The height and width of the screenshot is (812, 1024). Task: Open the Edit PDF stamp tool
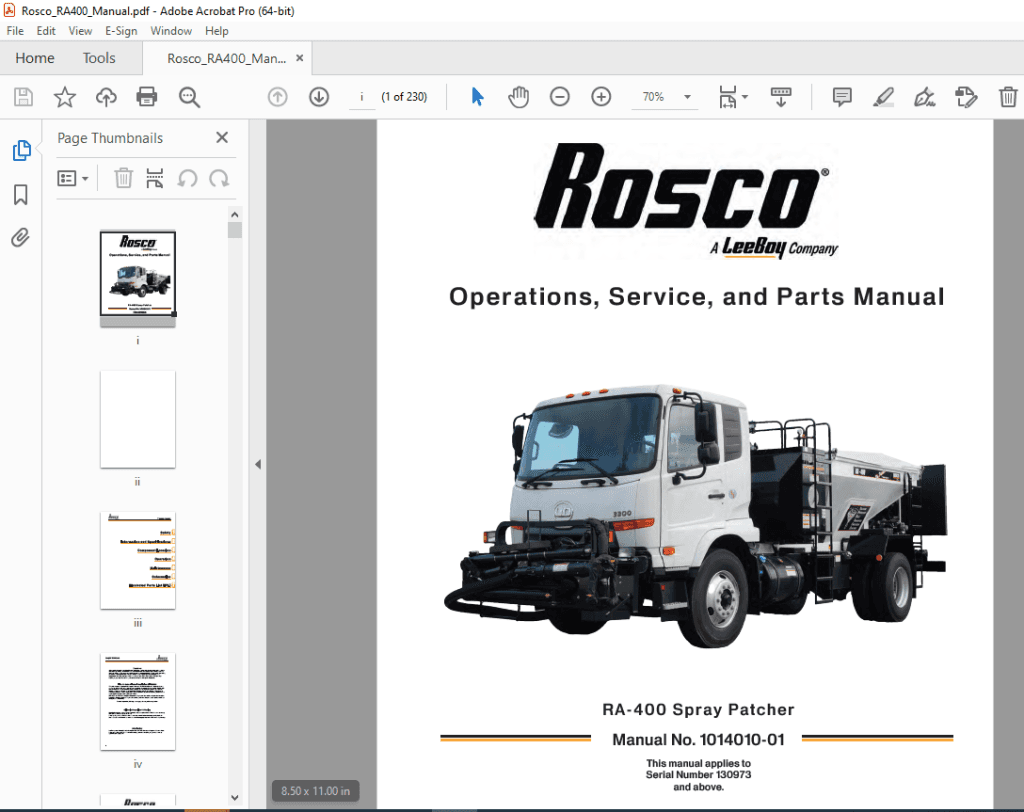[x=966, y=97]
